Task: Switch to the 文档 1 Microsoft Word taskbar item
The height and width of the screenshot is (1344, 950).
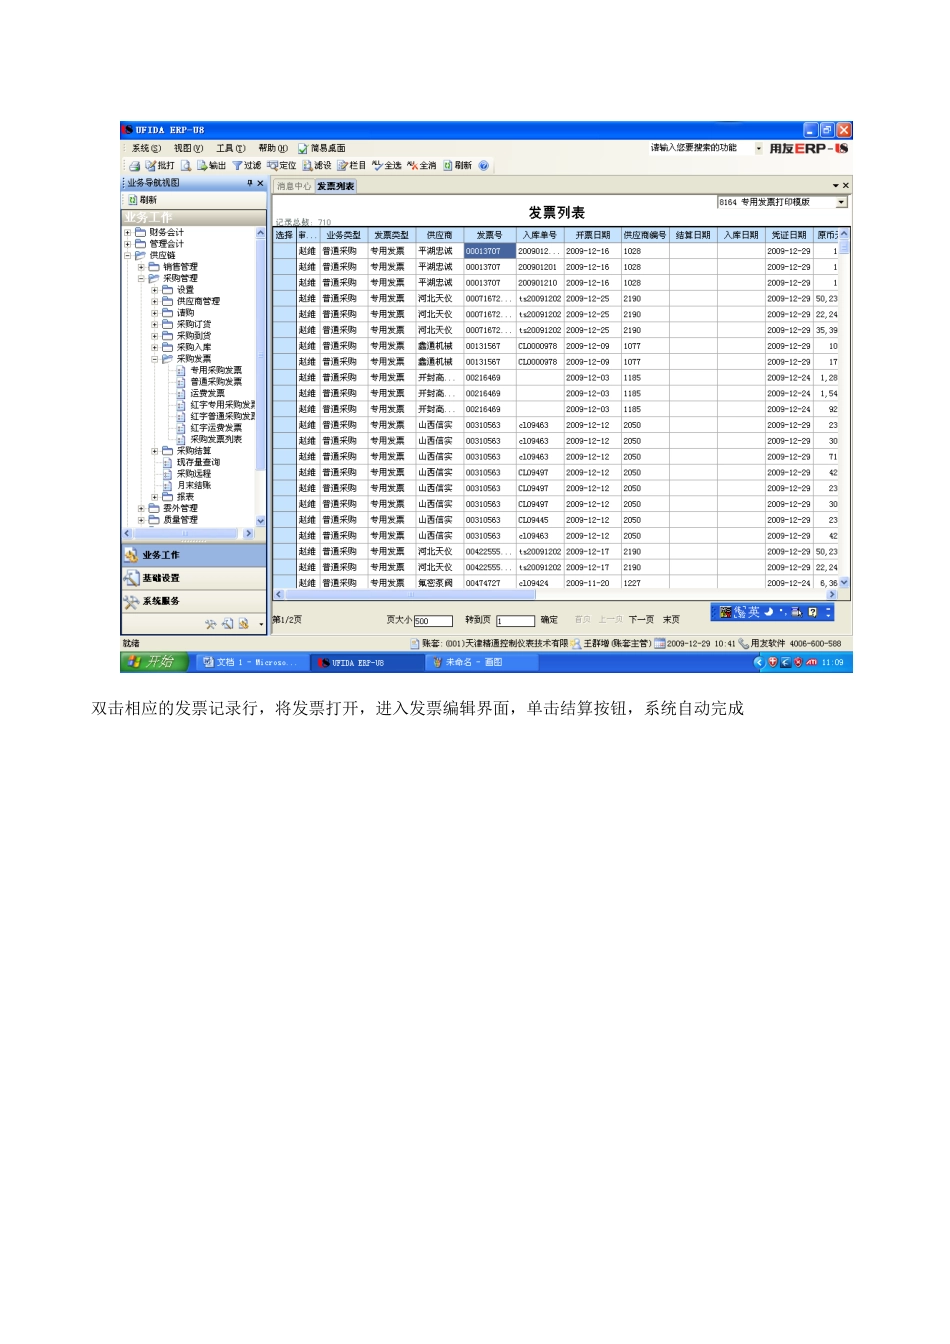Action: [x=249, y=662]
